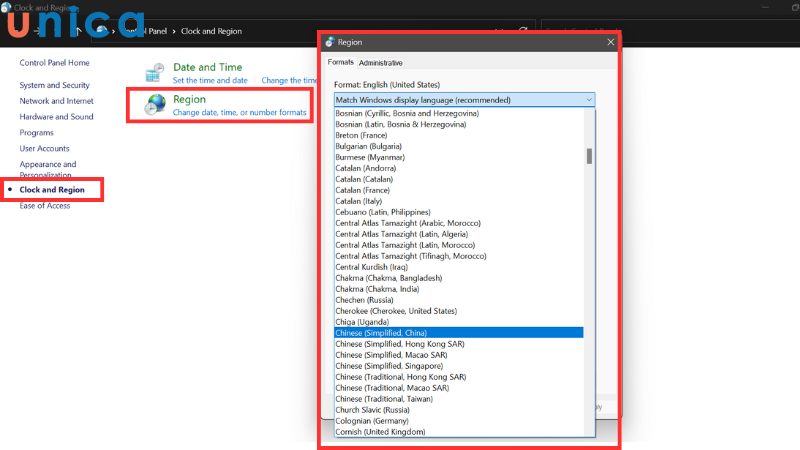This screenshot has width=800, height=450.
Task: Click the format list scrollbar thumb
Action: 589,155
